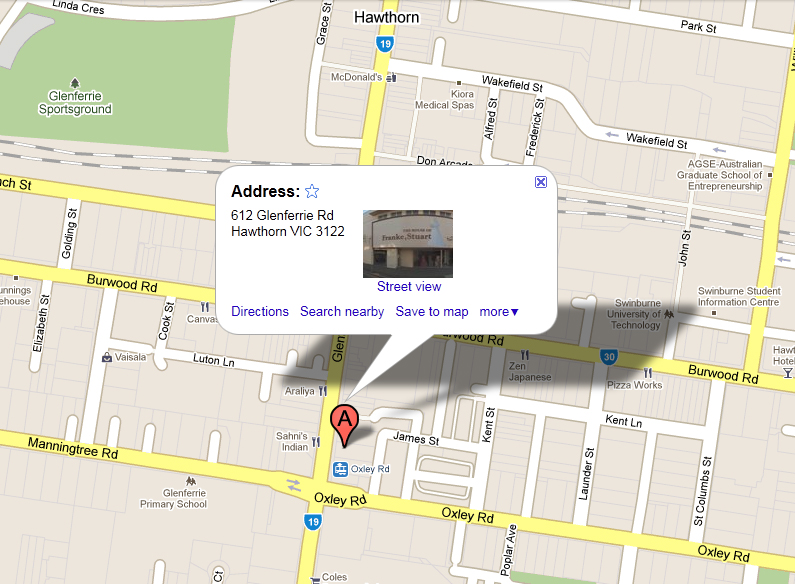This screenshot has width=795, height=584.
Task: Click the Poplar Ave label
Action: [508, 550]
